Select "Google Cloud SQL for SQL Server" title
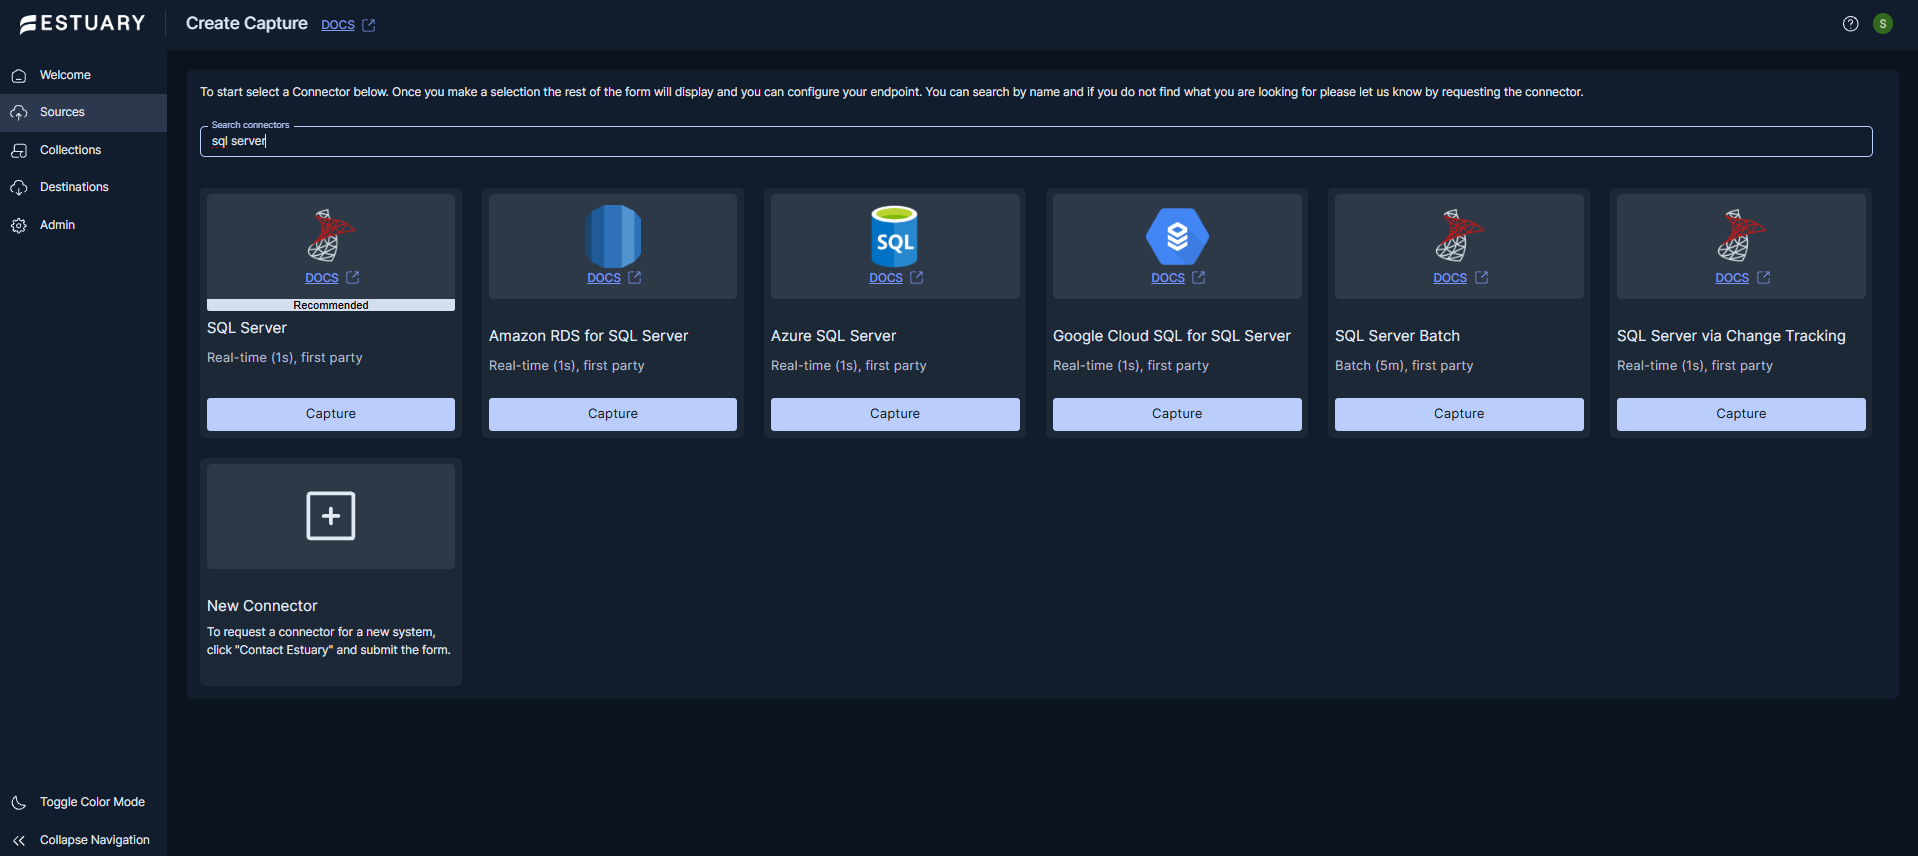This screenshot has width=1918, height=856. tap(1172, 336)
